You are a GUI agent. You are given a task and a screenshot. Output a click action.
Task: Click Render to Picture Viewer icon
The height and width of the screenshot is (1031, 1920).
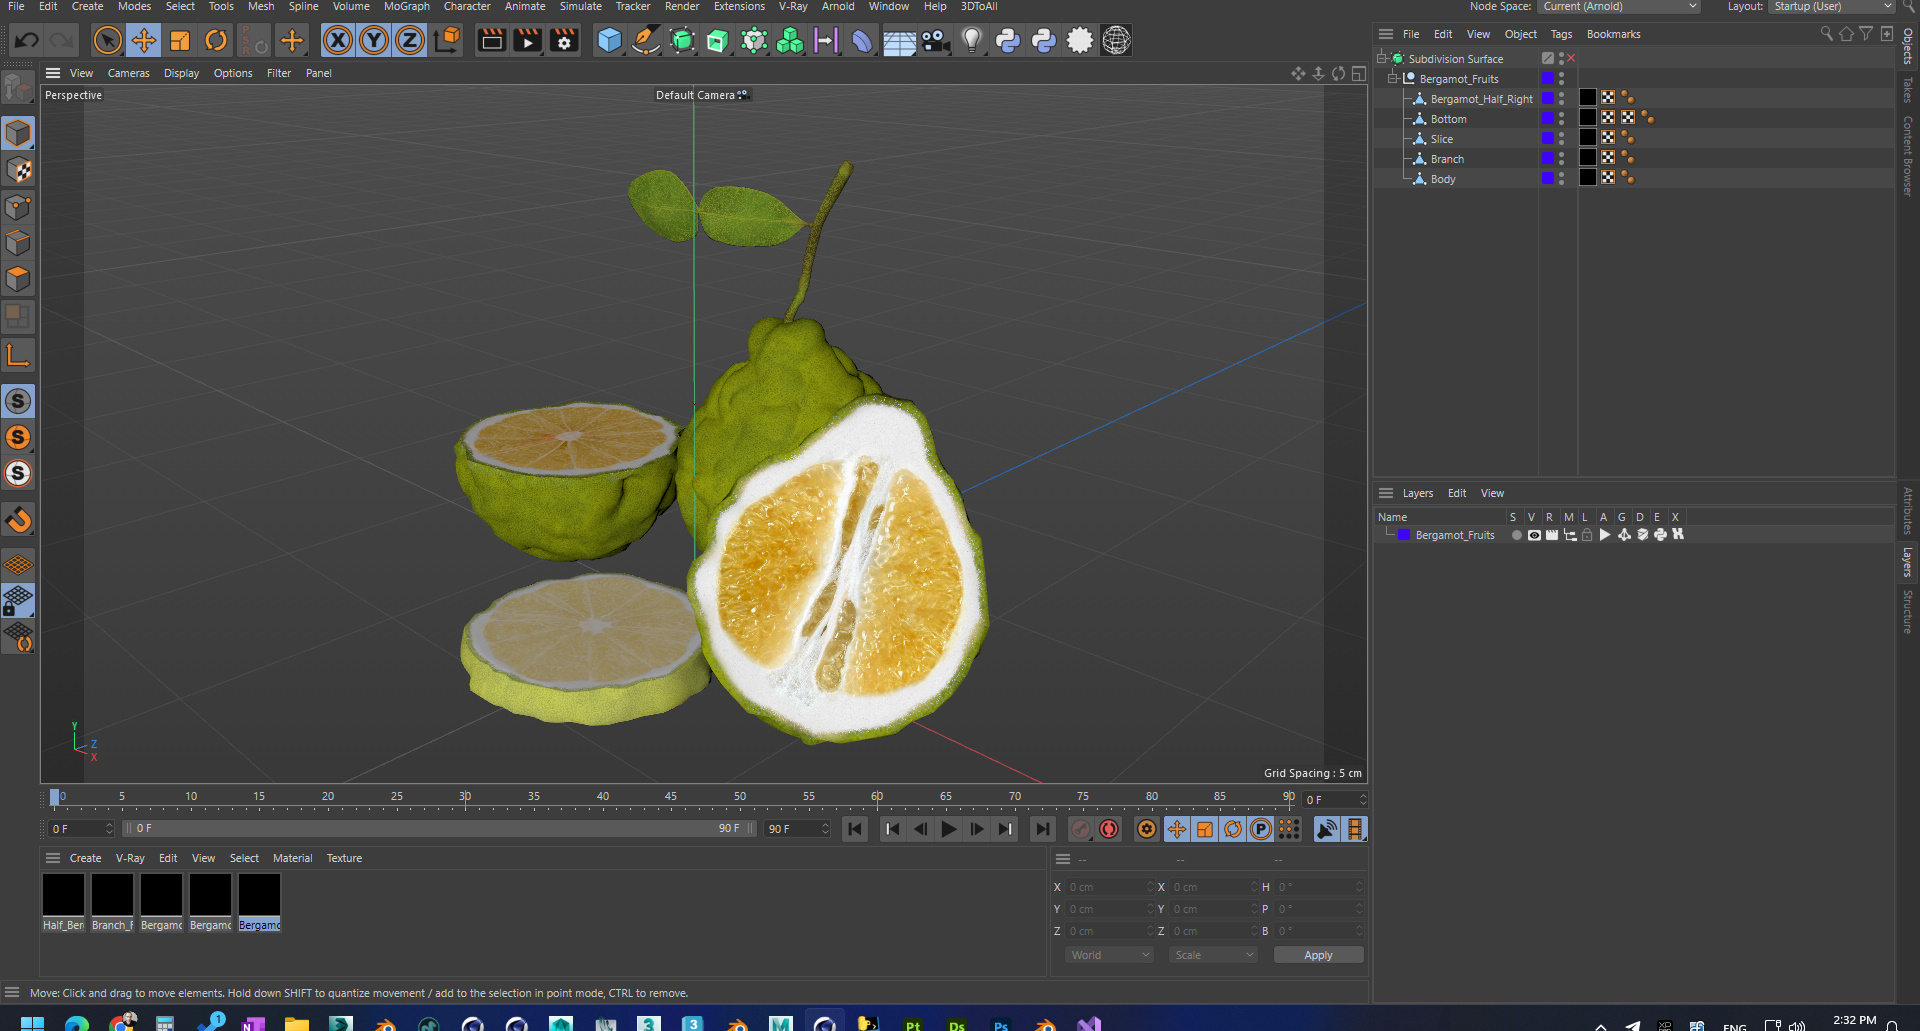(x=527, y=41)
